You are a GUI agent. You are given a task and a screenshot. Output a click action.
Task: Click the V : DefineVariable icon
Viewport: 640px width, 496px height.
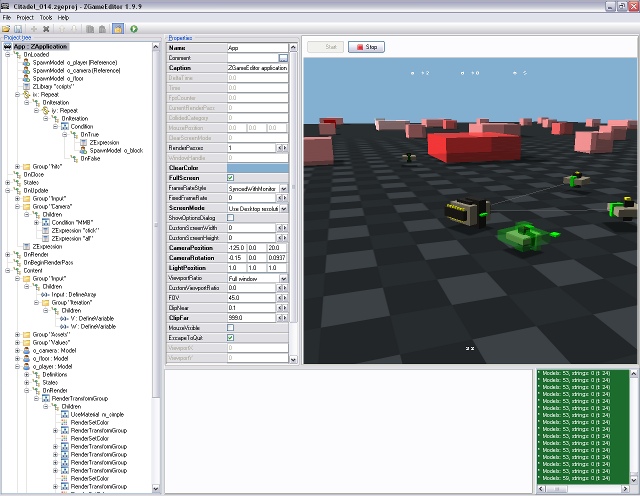pyautogui.click(x=64, y=318)
